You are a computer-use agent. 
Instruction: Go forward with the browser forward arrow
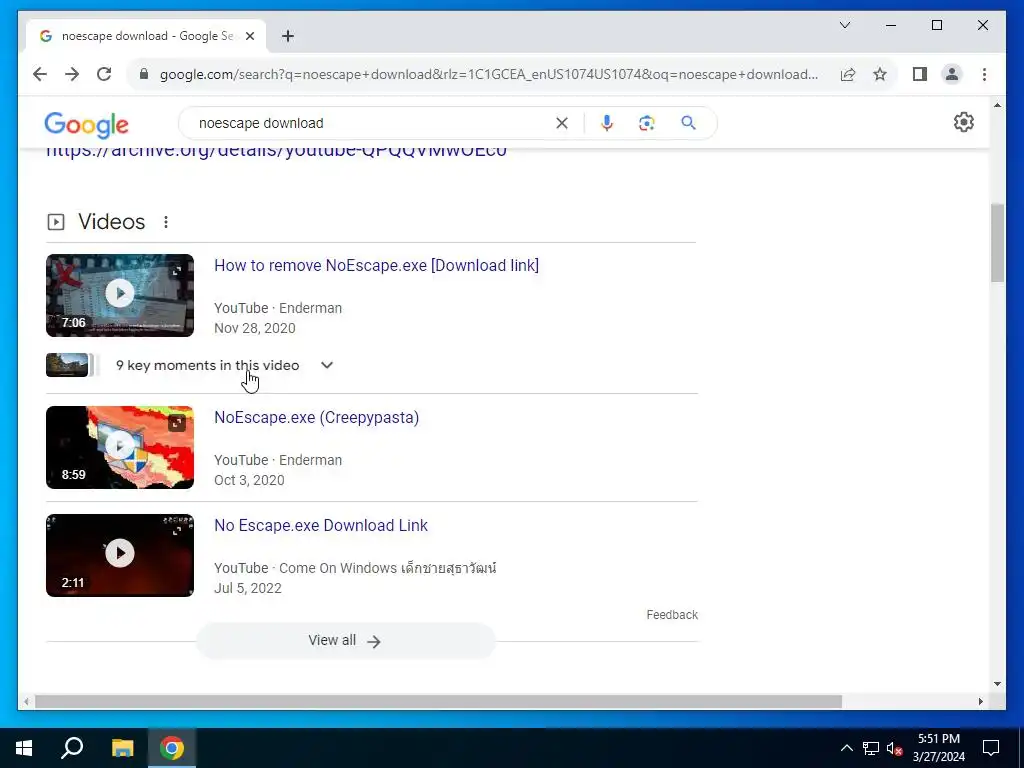(72, 74)
